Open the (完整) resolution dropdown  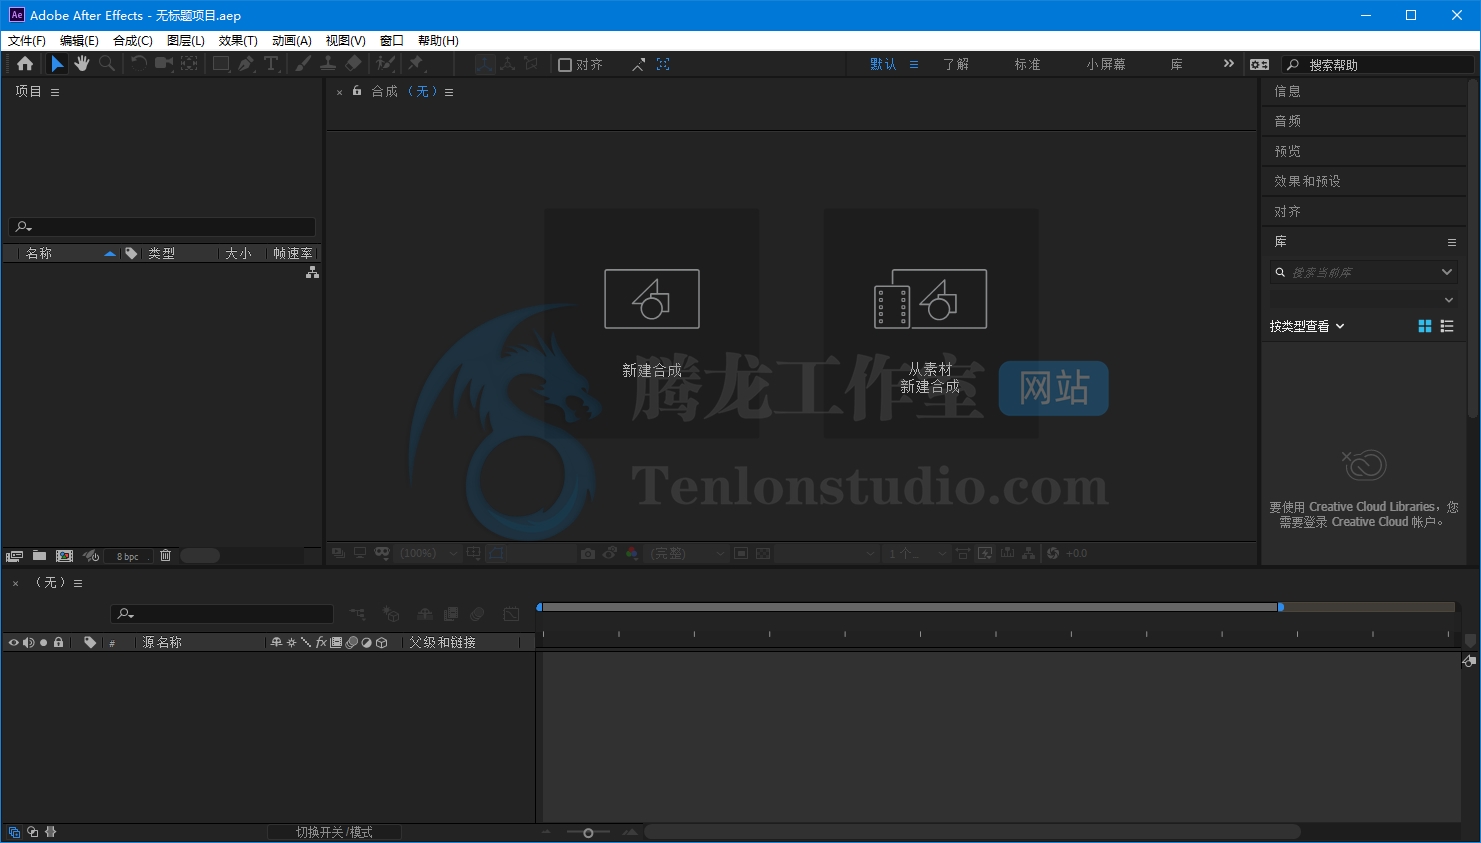[686, 553]
